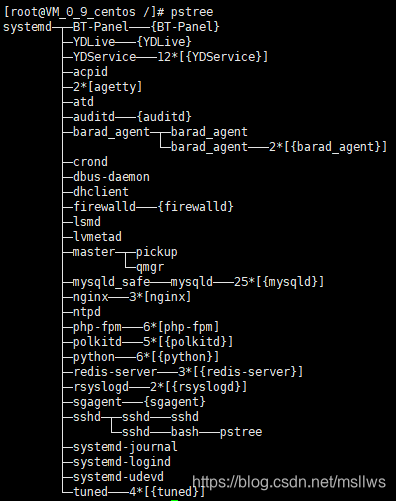Select the YDLive process node
The width and height of the screenshot is (396, 501).
(x=94, y=42)
